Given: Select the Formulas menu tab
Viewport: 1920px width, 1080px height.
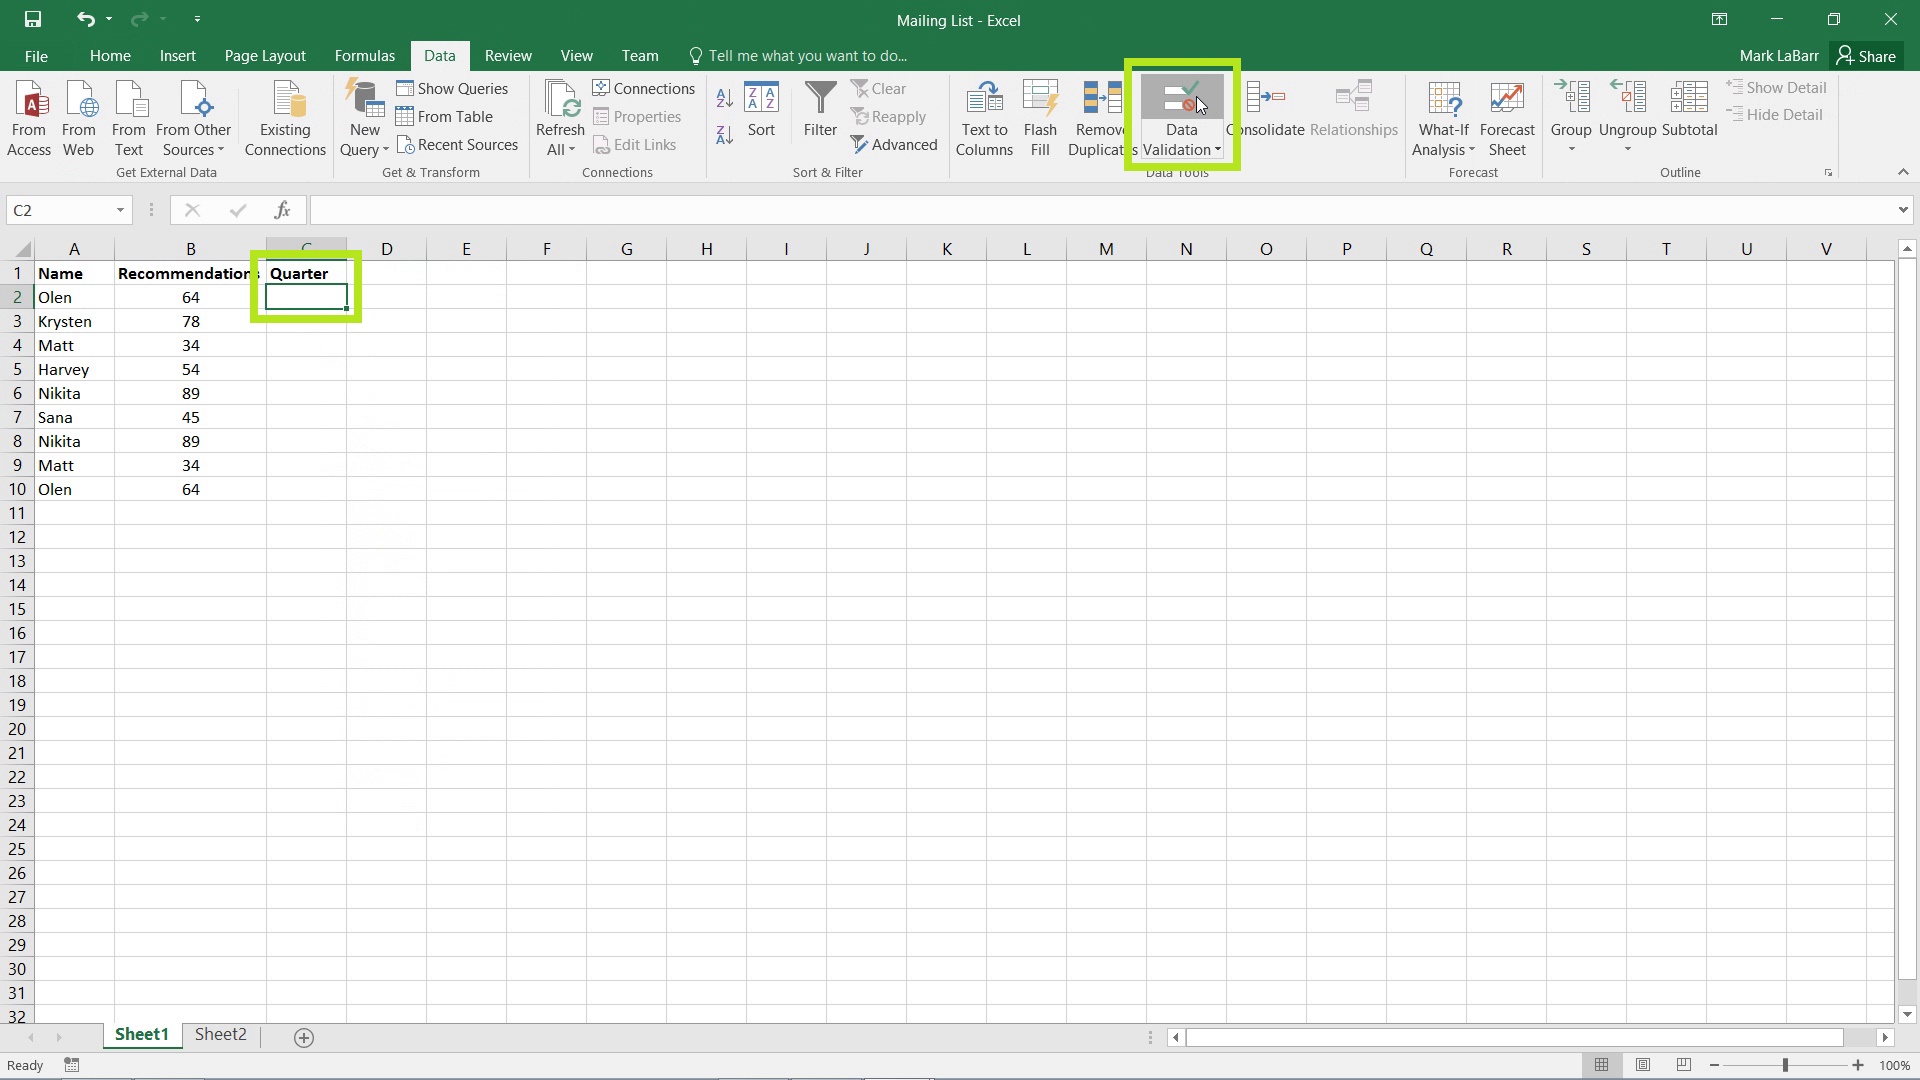Looking at the screenshot, I should 364,55.
